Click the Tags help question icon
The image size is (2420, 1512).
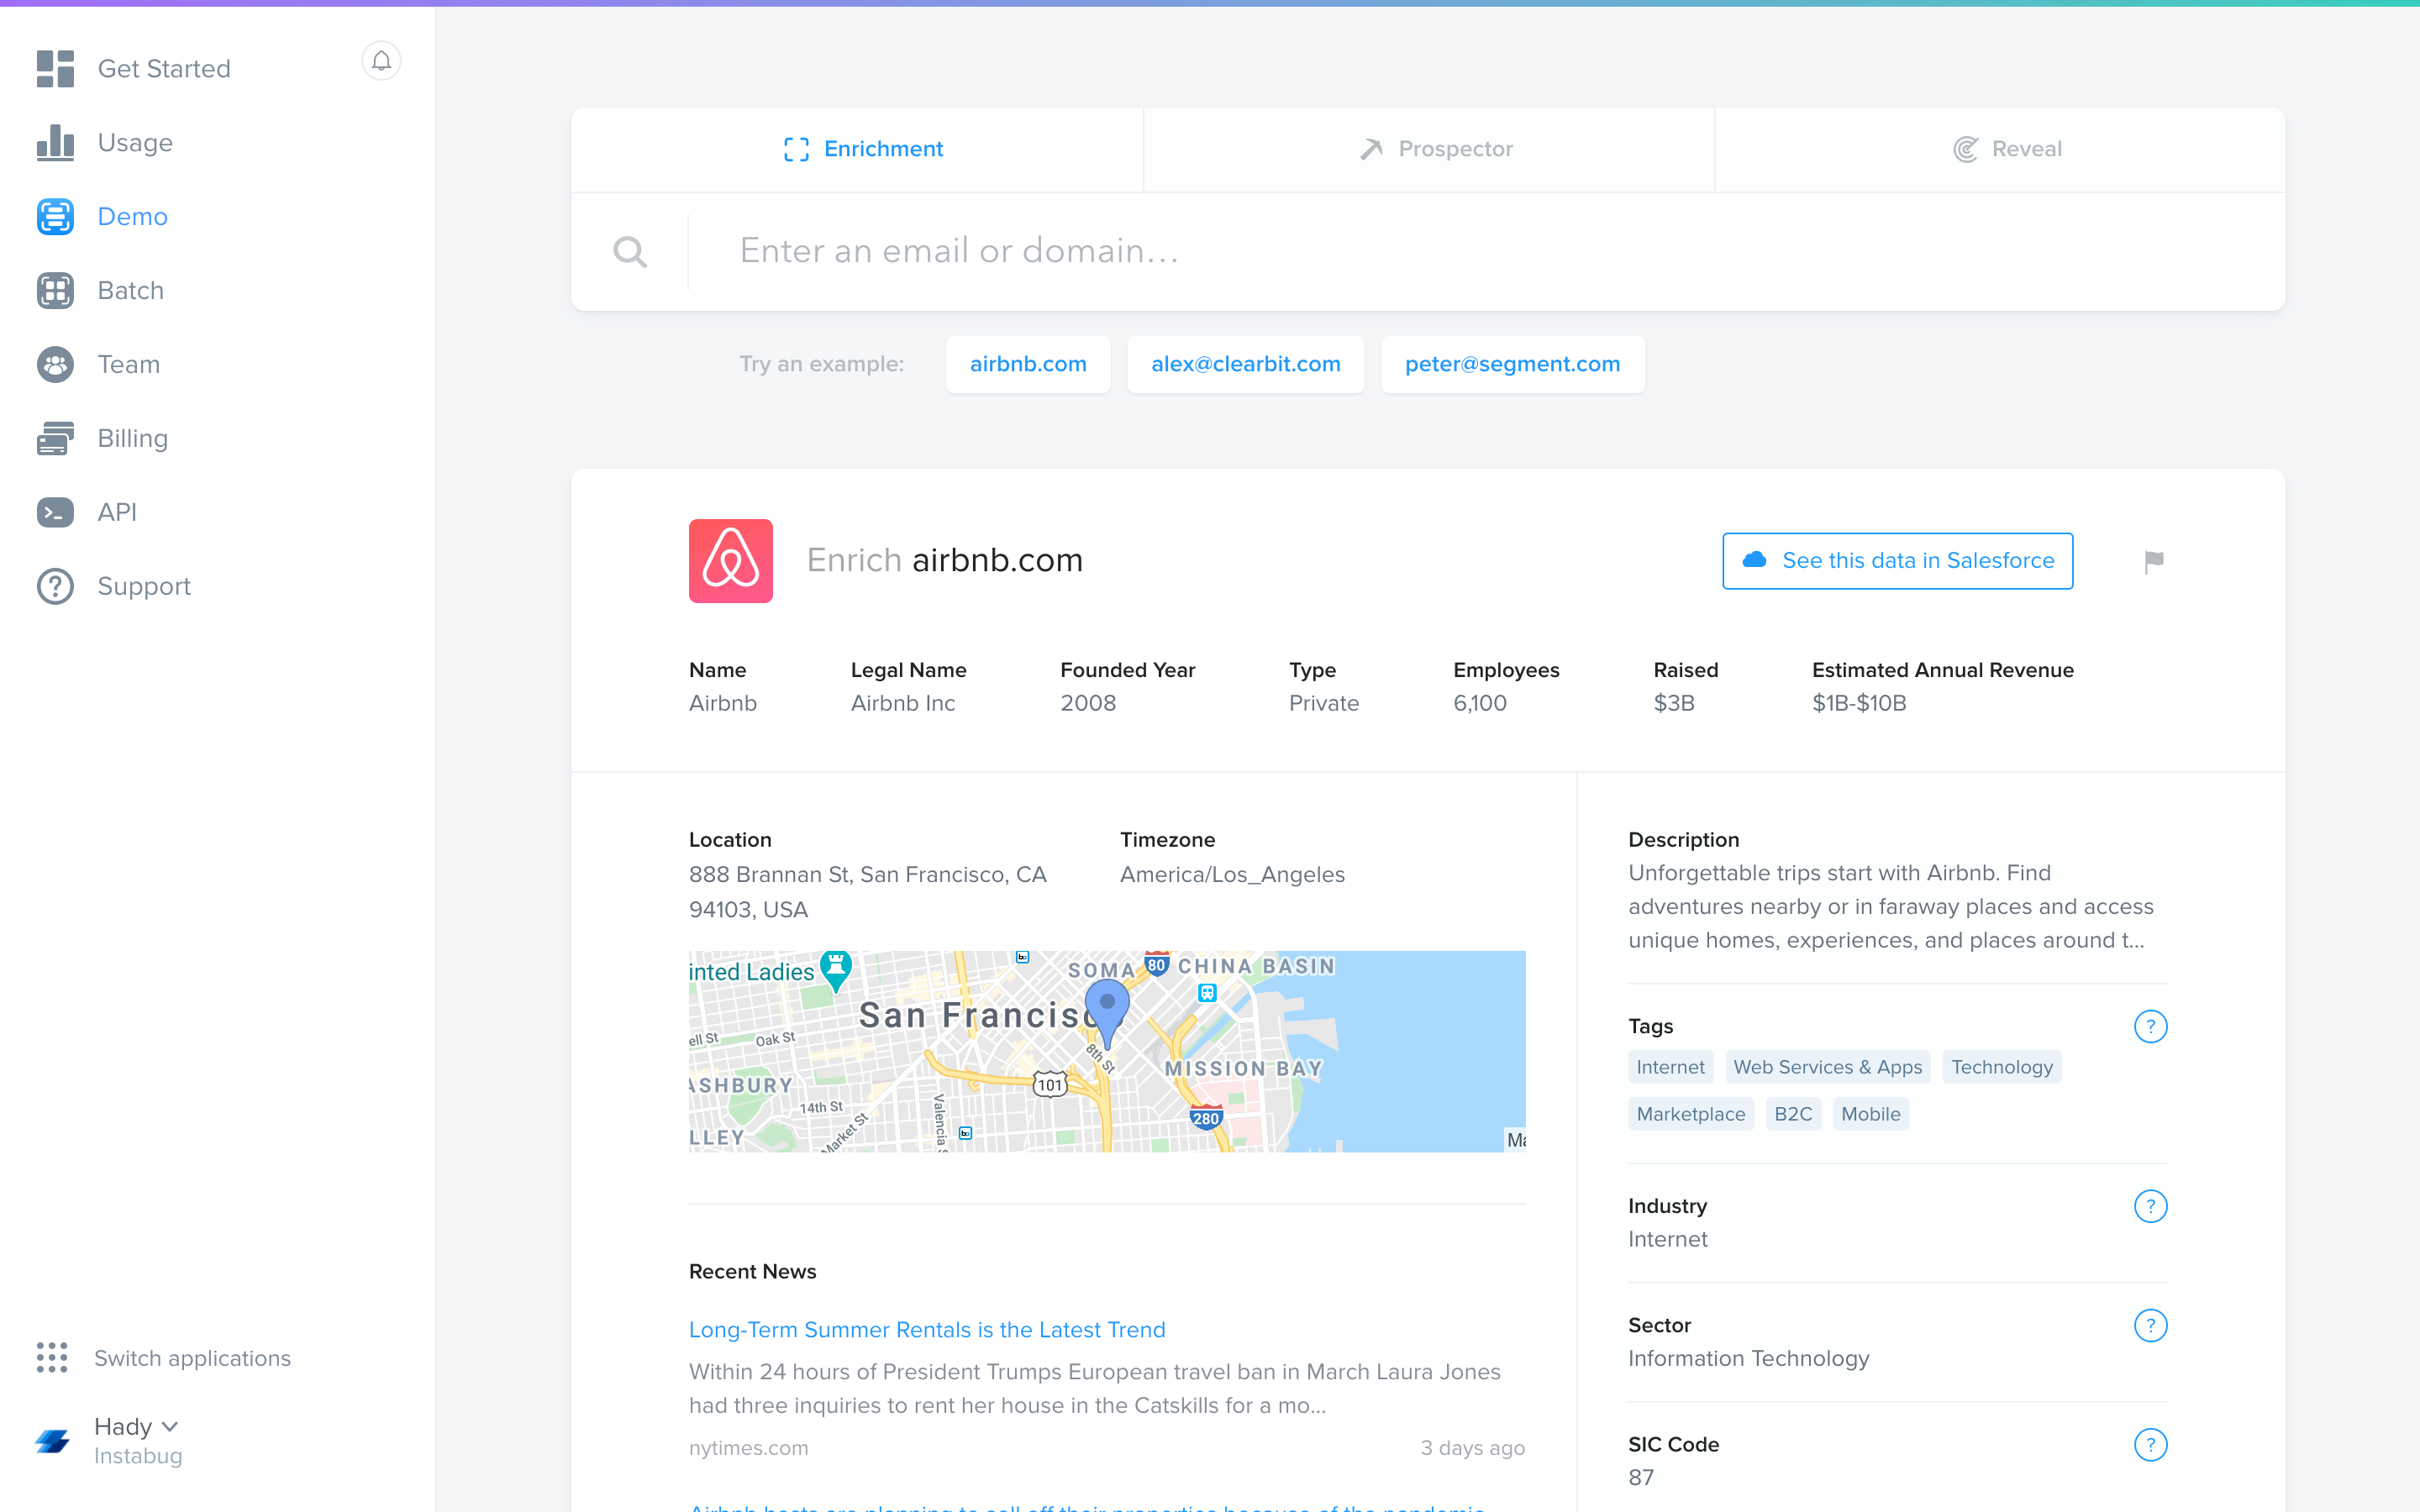tap(2150, 1027)
